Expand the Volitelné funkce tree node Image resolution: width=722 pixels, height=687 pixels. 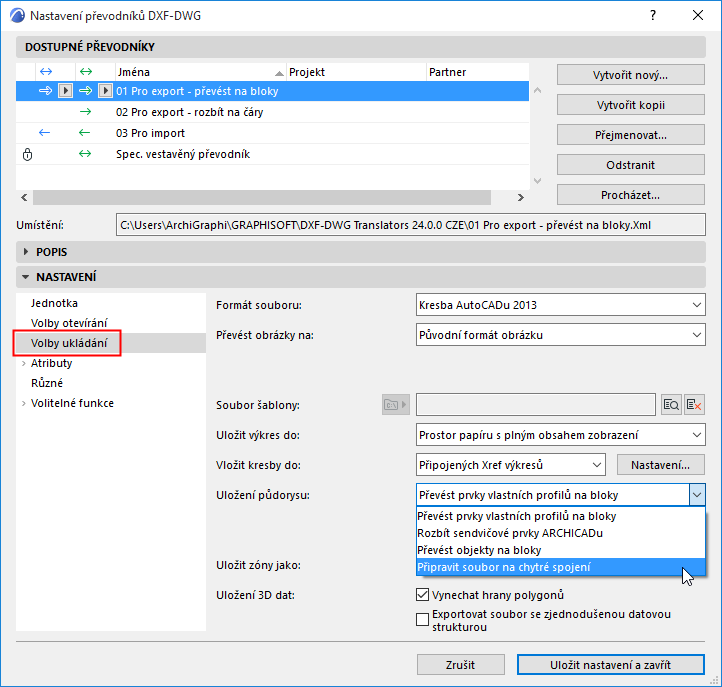click(x=23, y=403)
